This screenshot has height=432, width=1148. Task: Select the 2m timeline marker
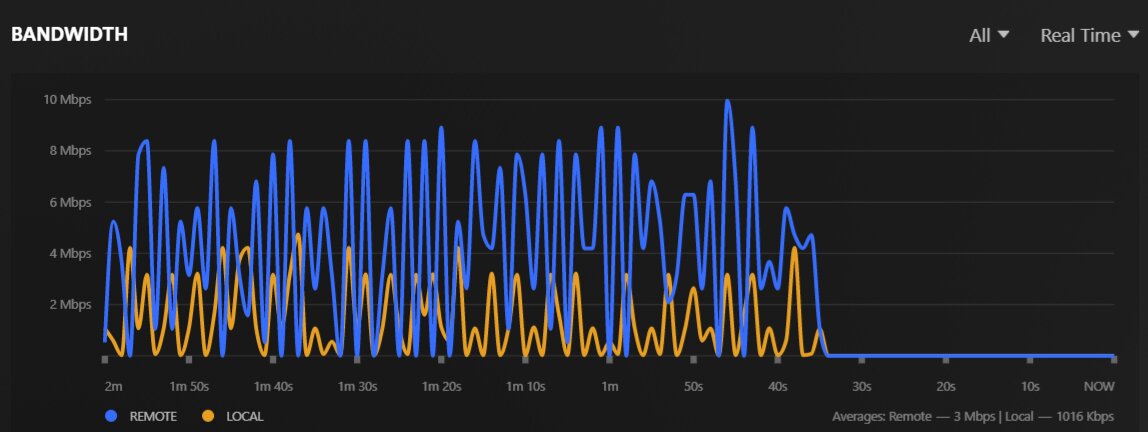pyautogui.click(x=113, y=387)
